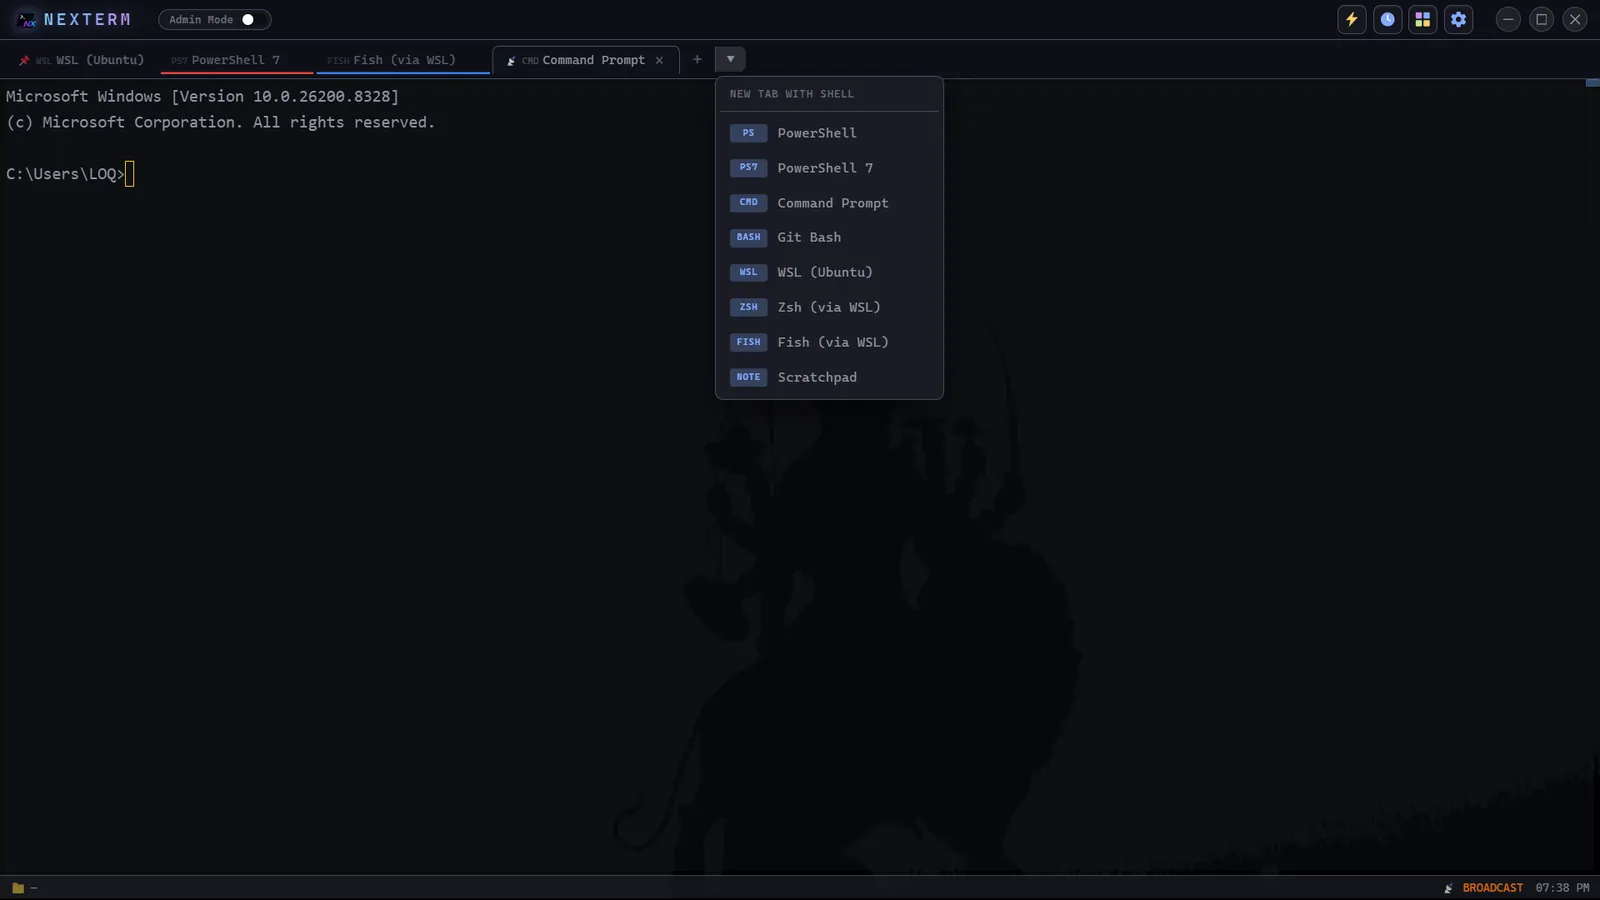Click the "(c) Microsoft Corporation. All rights reserved." line
The image size is (1600, 900).
pos(220,122)
